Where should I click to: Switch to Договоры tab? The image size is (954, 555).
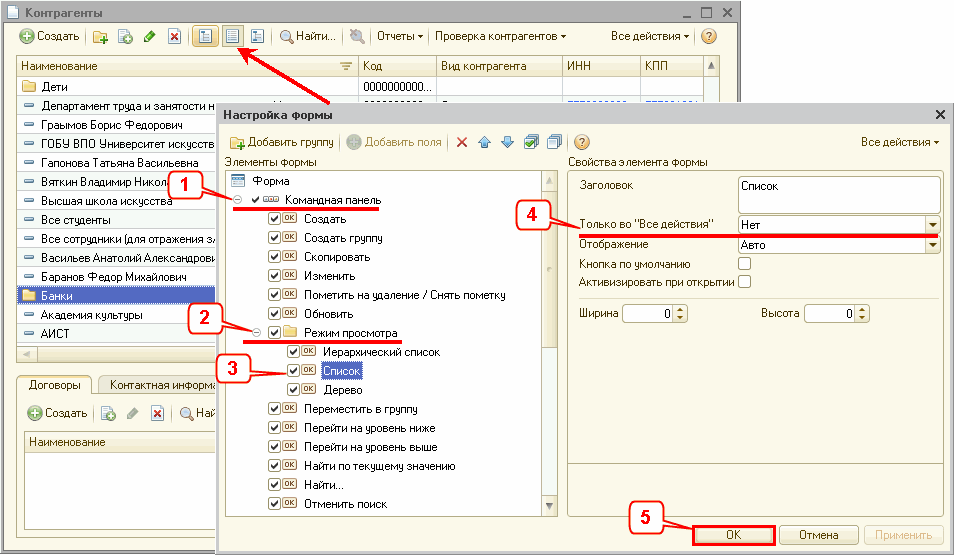pos(55,385)
